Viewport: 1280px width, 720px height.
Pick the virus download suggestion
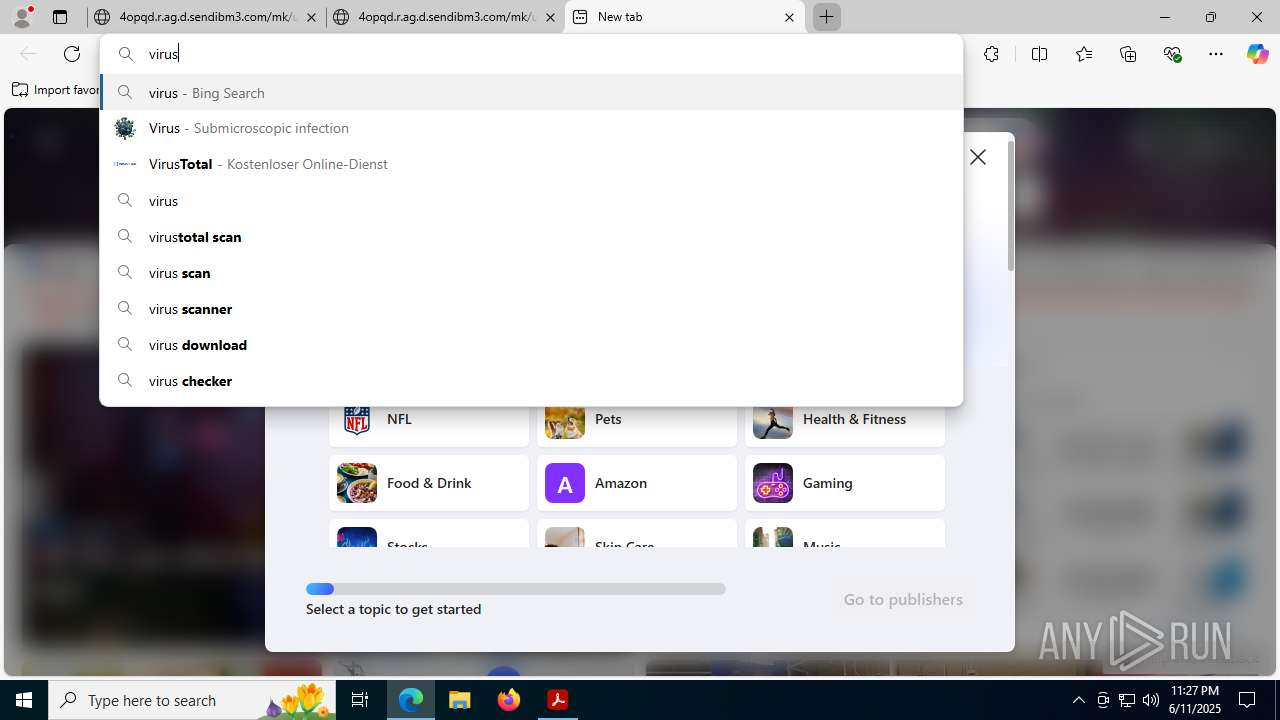tap(531, 345)
